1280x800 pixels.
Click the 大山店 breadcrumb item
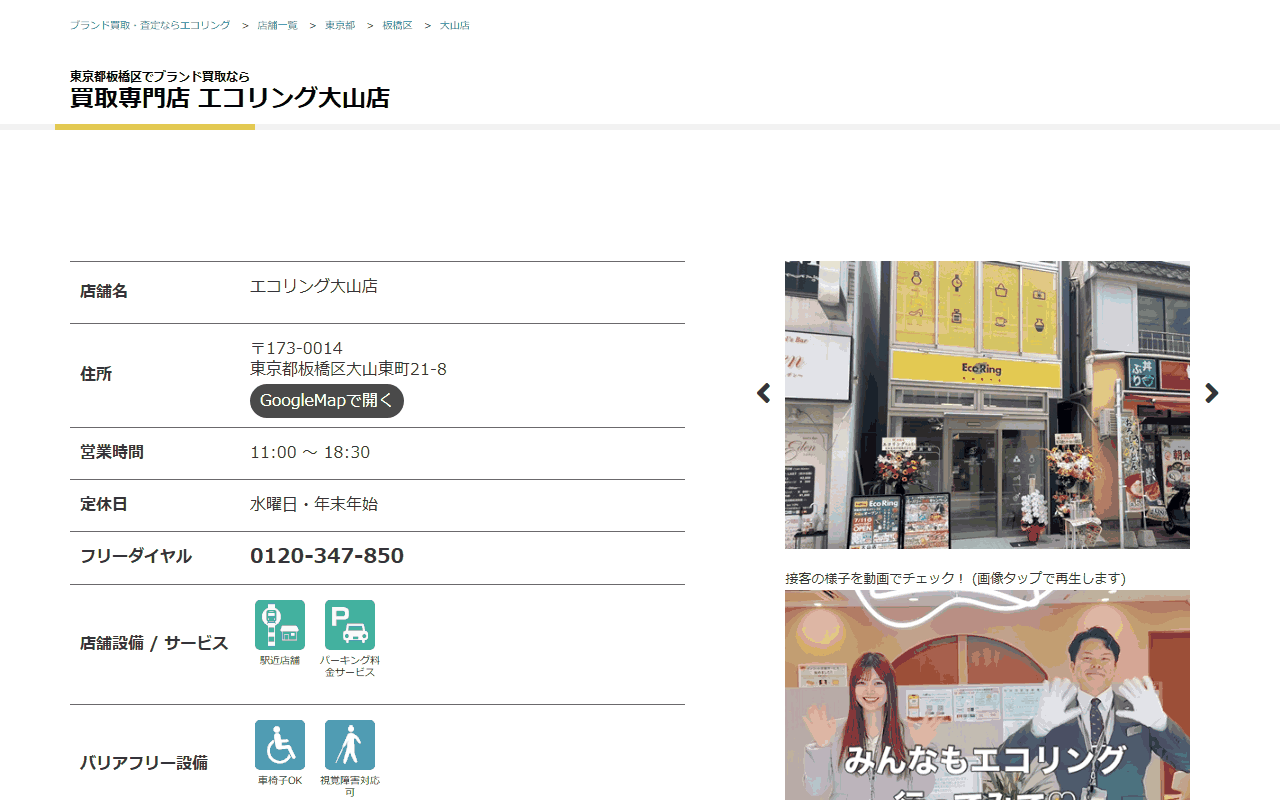(455, 25)
